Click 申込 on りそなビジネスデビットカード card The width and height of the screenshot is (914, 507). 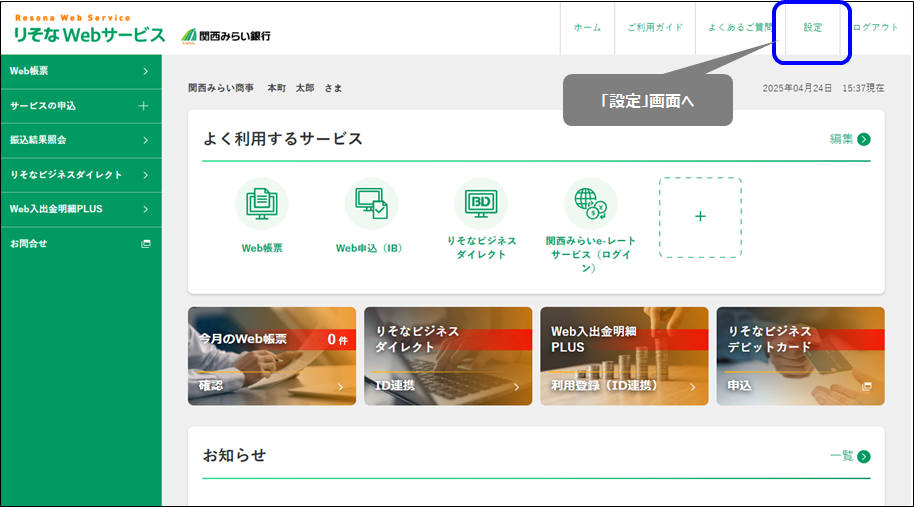coord(739,385)
